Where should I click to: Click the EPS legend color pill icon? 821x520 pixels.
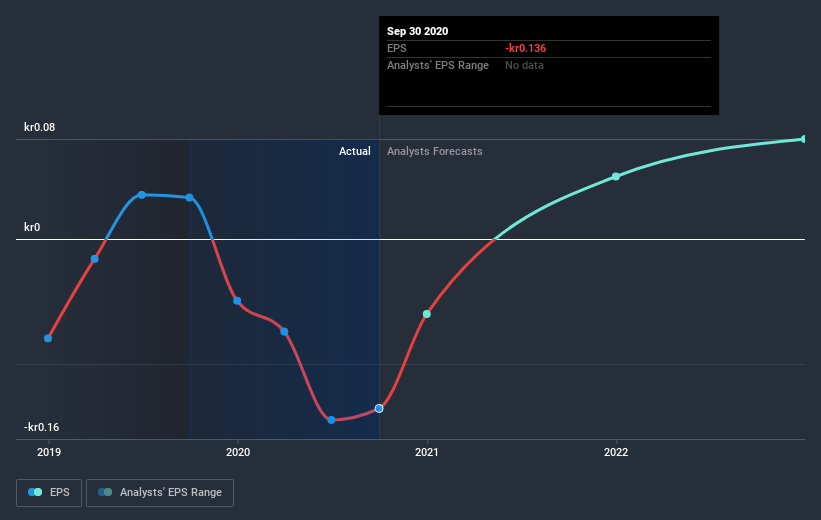point(35,492)
